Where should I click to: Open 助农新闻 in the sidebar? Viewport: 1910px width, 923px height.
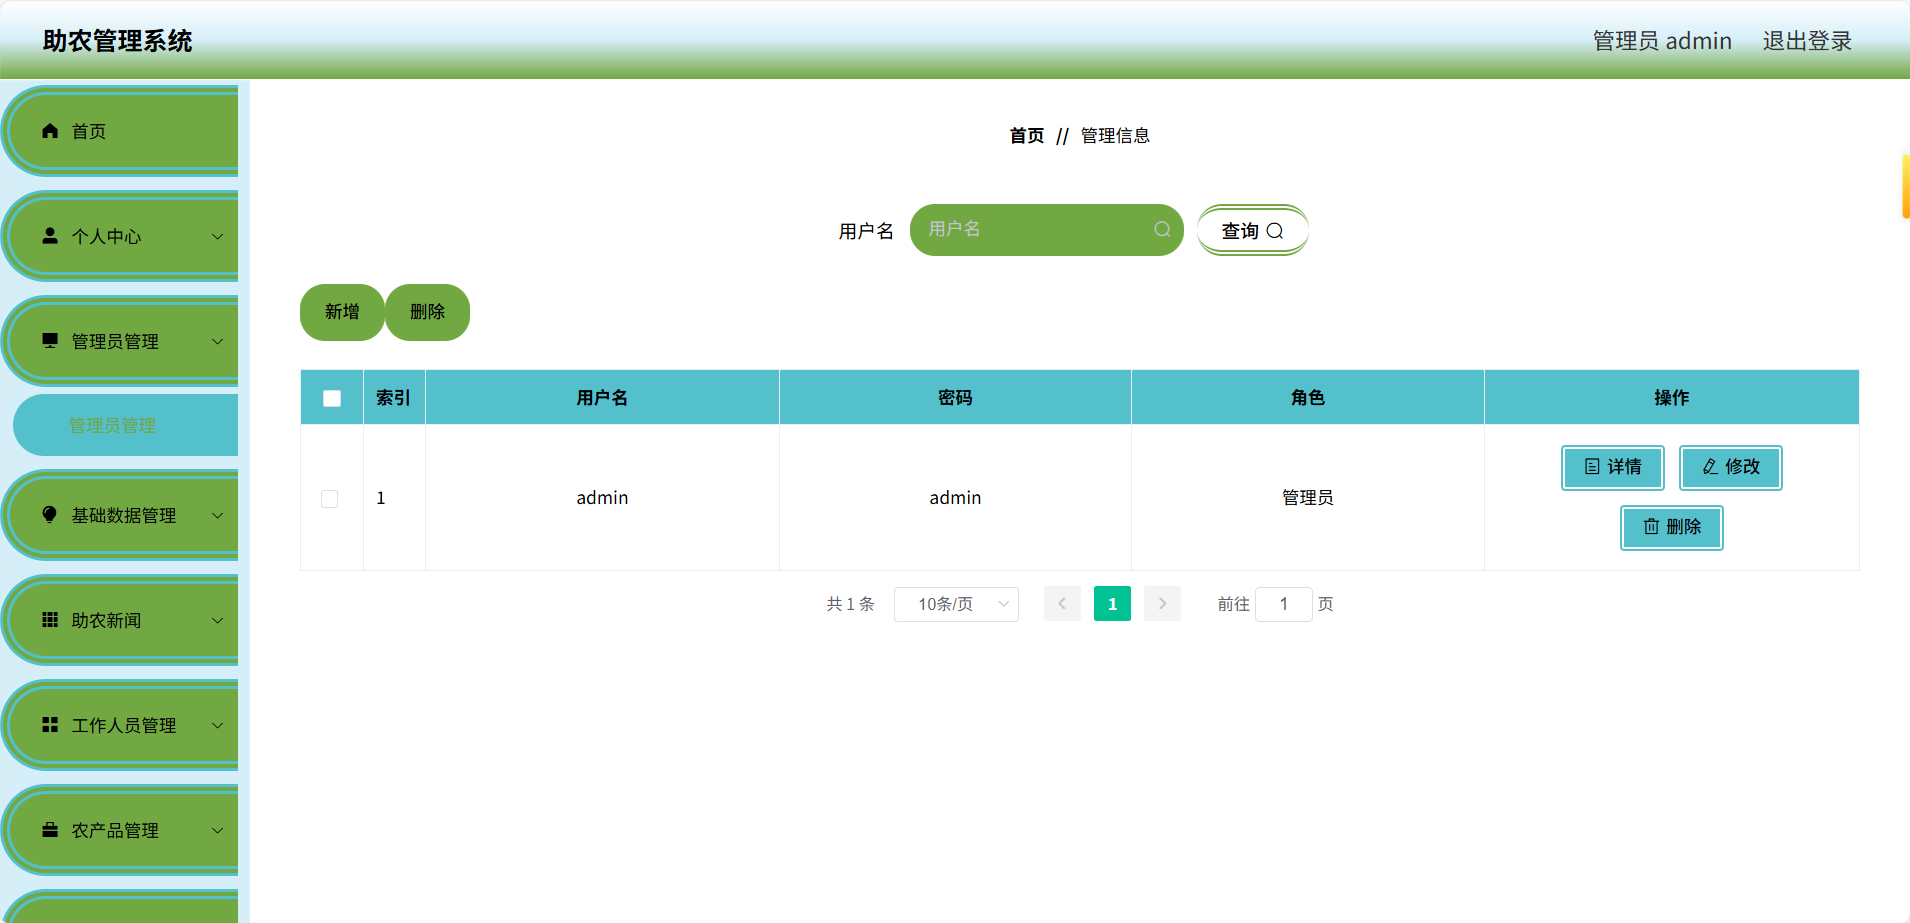click(x=121, y=620)
